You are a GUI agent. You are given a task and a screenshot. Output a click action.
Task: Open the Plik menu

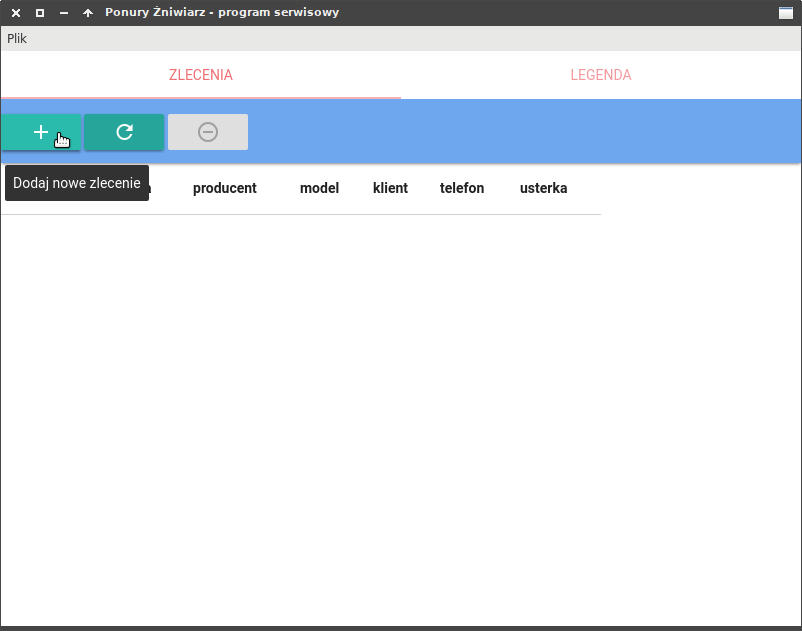[x=17, y=39]
